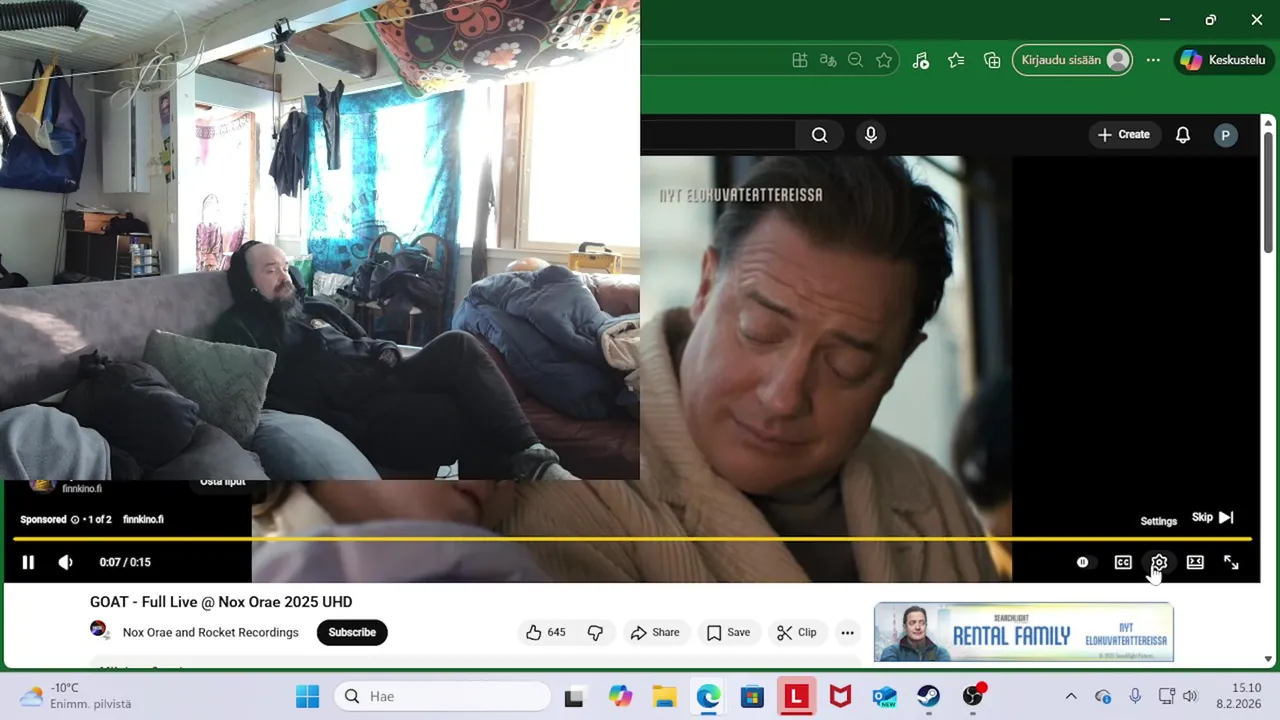Open OBS Studio from the taskbar
Image resolution: width=1280 pixels, height=720 pixels.
(973, 696)
